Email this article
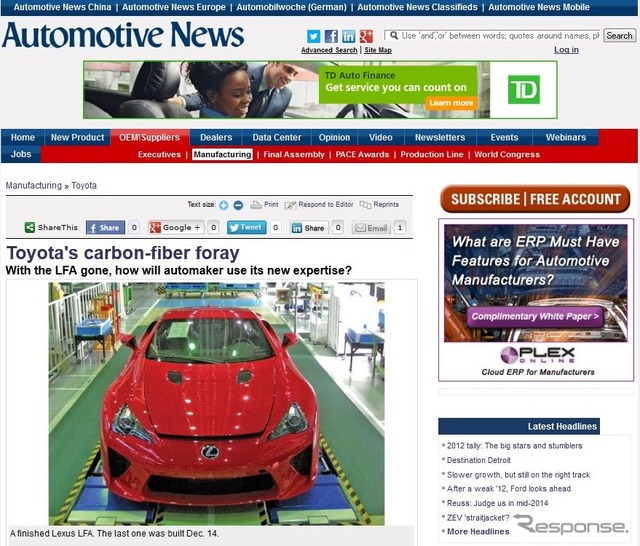 pyautogui.click(x=371, y=228)
